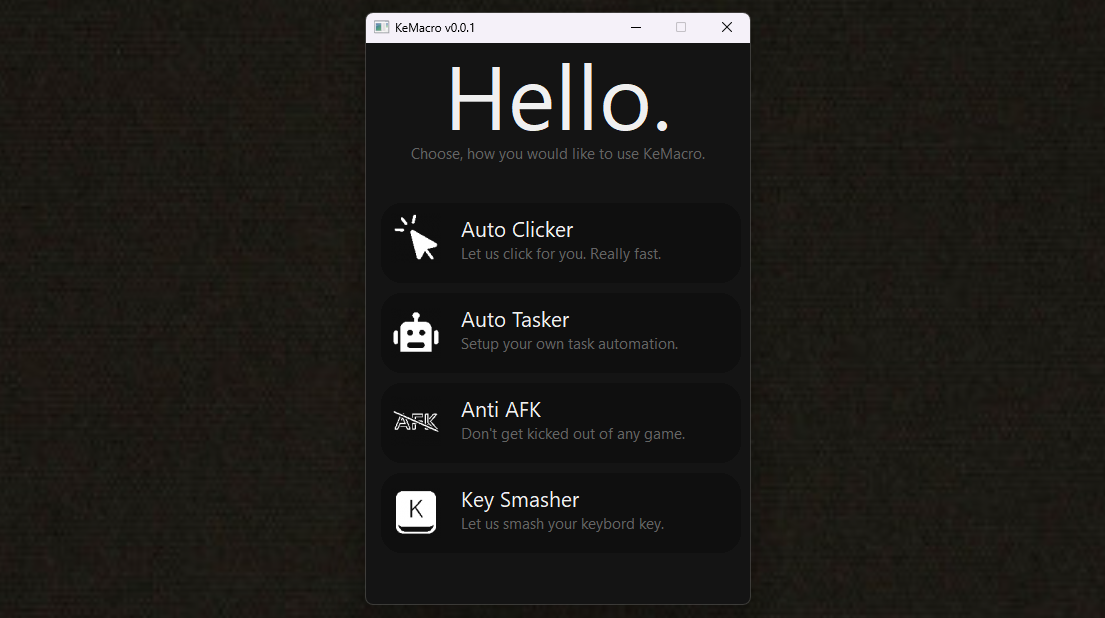Click "Let us smash your keybord key" text
Viewport: 1105px width, 618px height.
pyautogui.click(x=561, y=524)
